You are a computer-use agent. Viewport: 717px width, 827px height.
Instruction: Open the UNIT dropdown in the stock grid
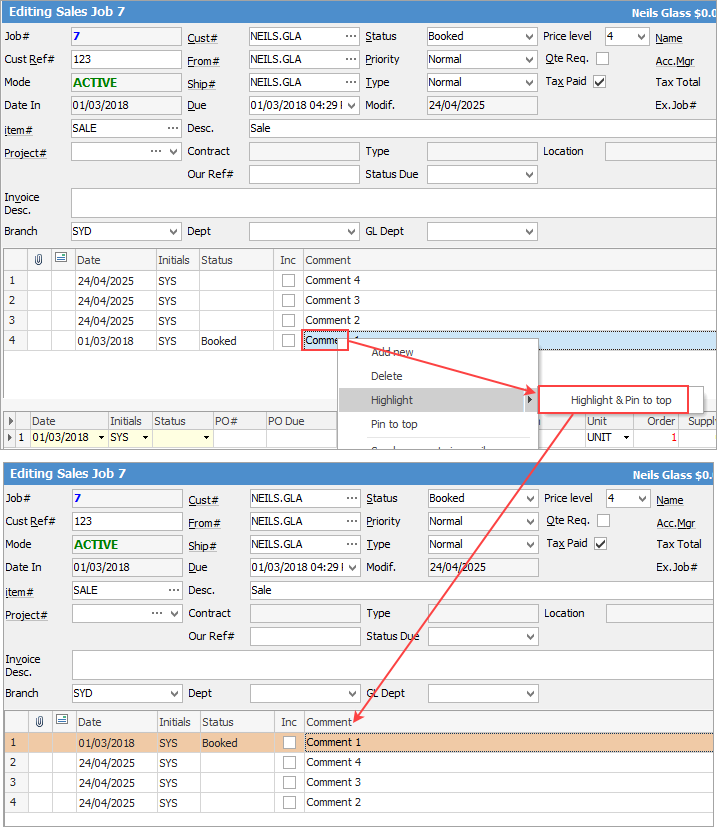click(x=626, y=438)
